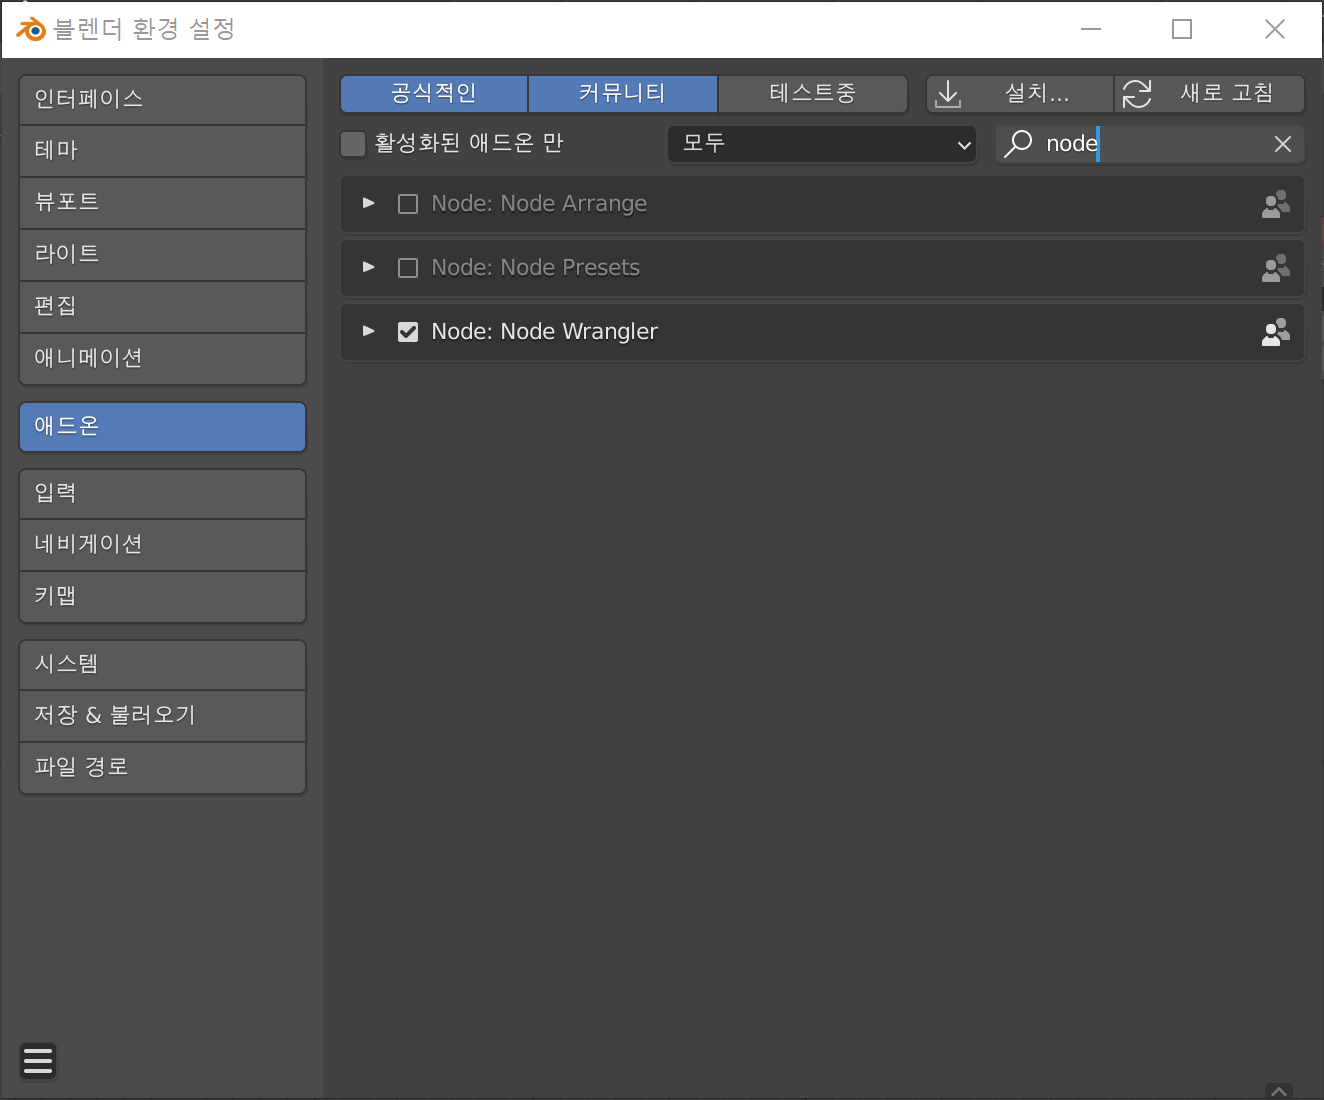Expand Node Arrange add-on details
Screen dimensions: 1324x1100
(x=369, y=203)
